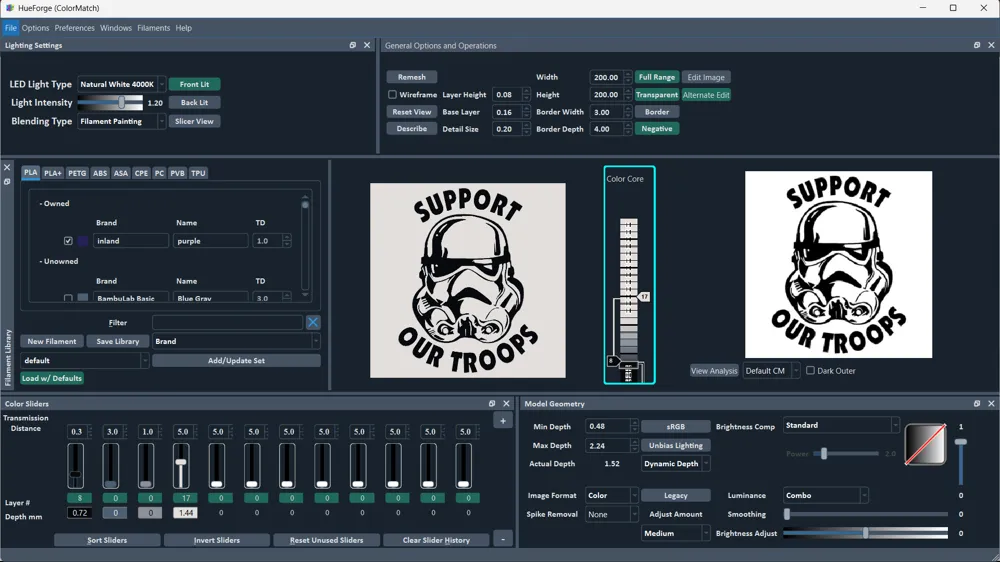Click the Blue Gray filament color swatch
Image resolution: width=1000 pixels, height=562 pixels.
tap(83, 298)
